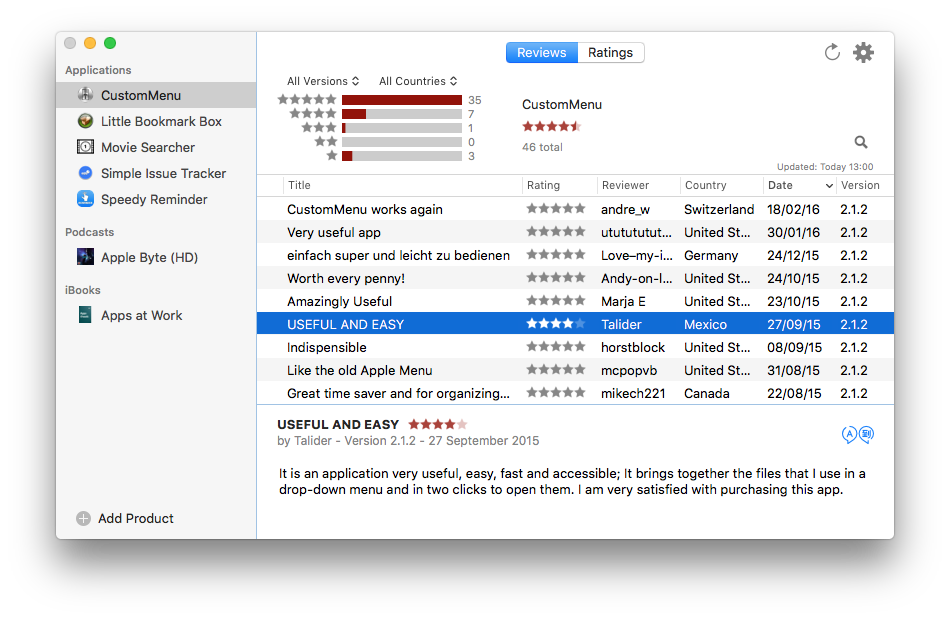The height and width of the screenshot is (619, 950).
Task: Click the Apple Byte (HD) podcast icon
Action: tap(85, 257)
